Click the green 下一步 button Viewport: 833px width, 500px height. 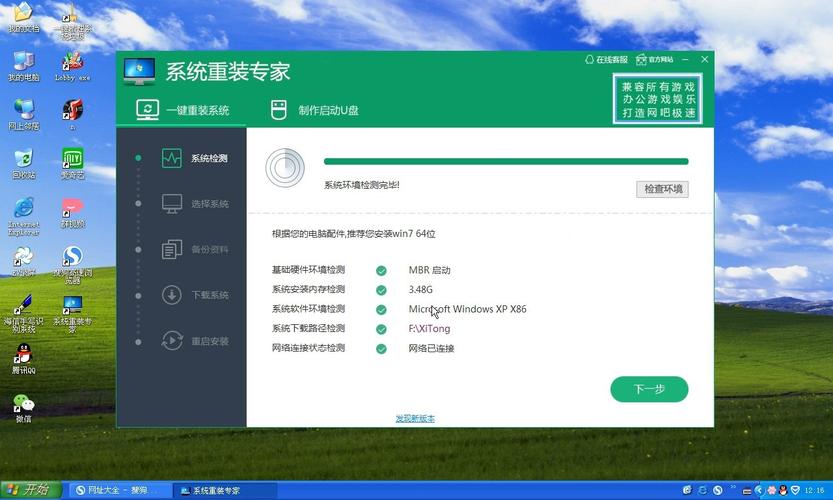tap(649, 389)
